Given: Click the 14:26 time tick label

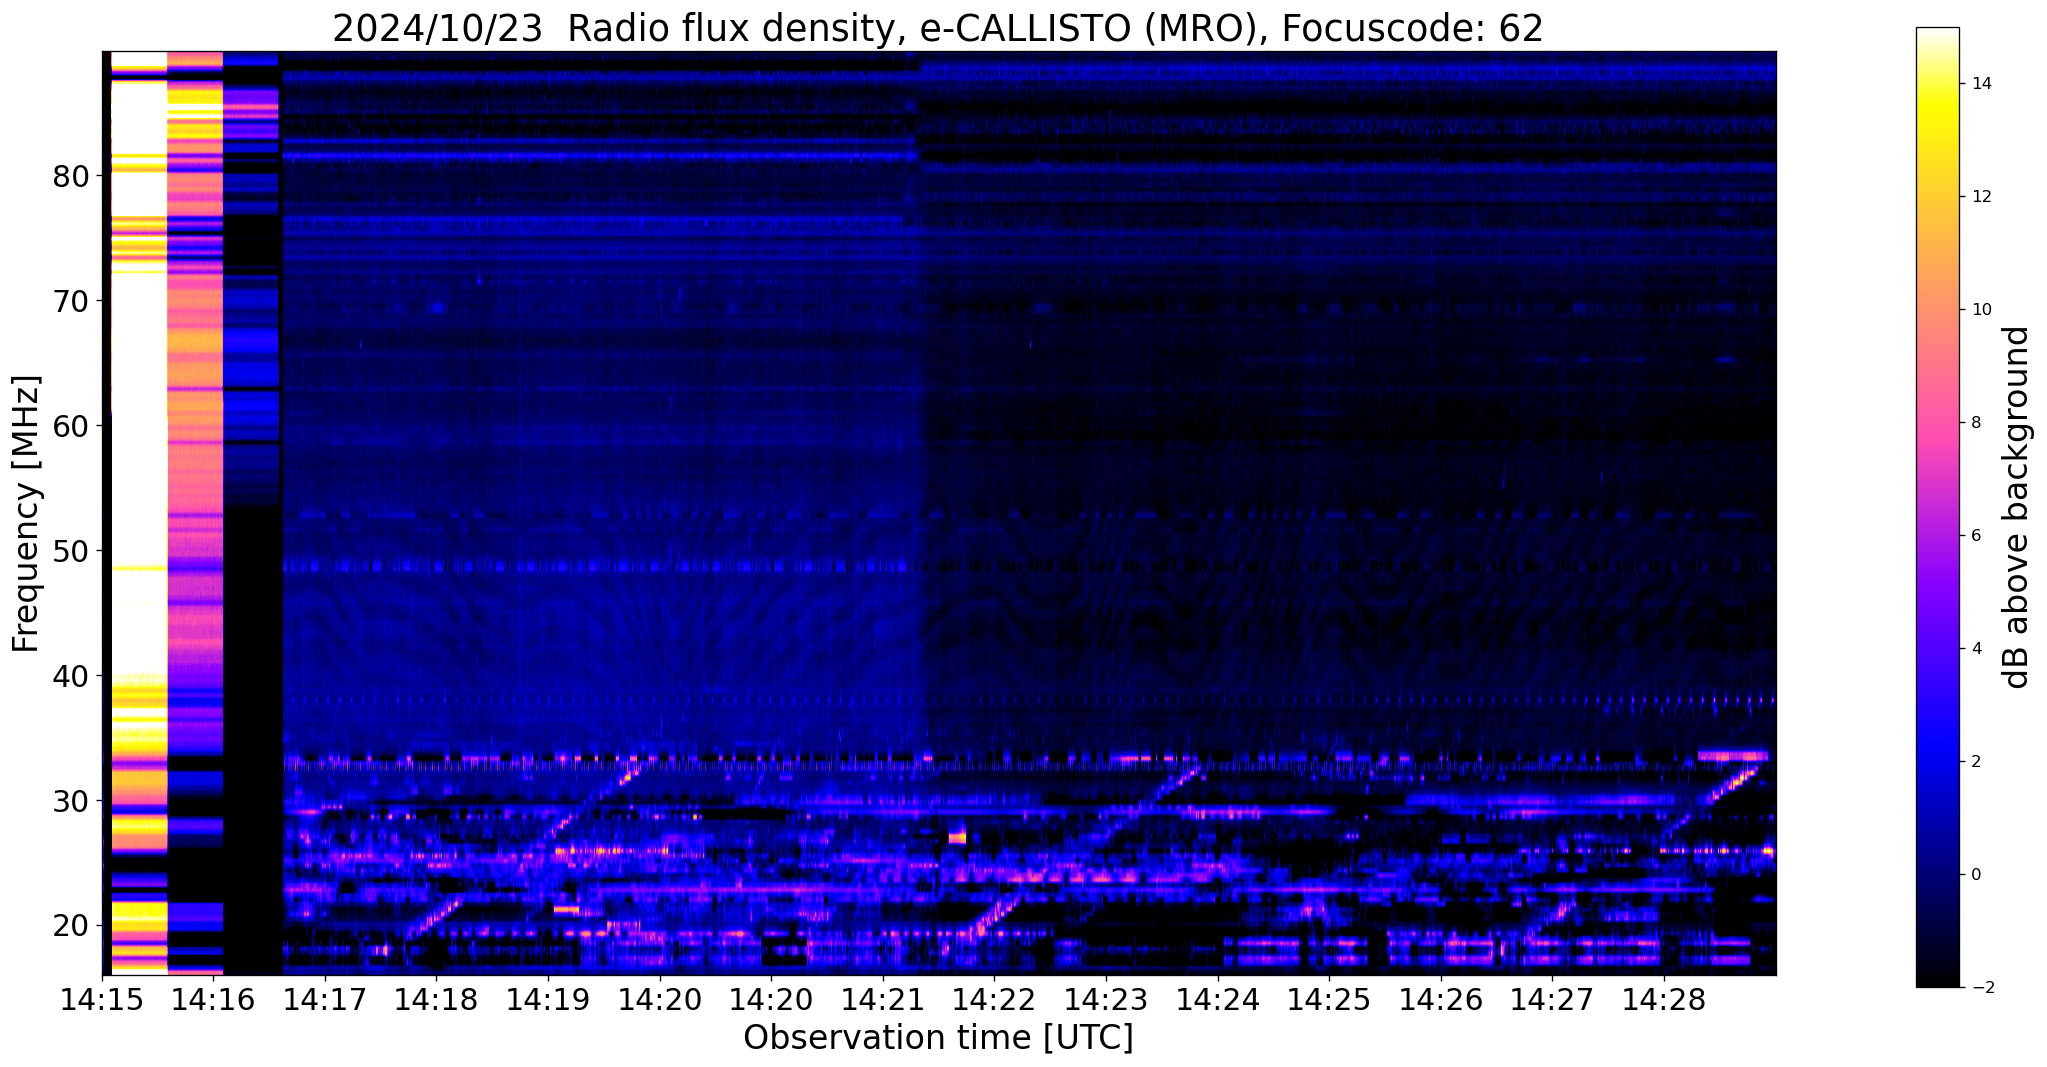Looking at the screenshot, I should [x=1441, y=1001].
